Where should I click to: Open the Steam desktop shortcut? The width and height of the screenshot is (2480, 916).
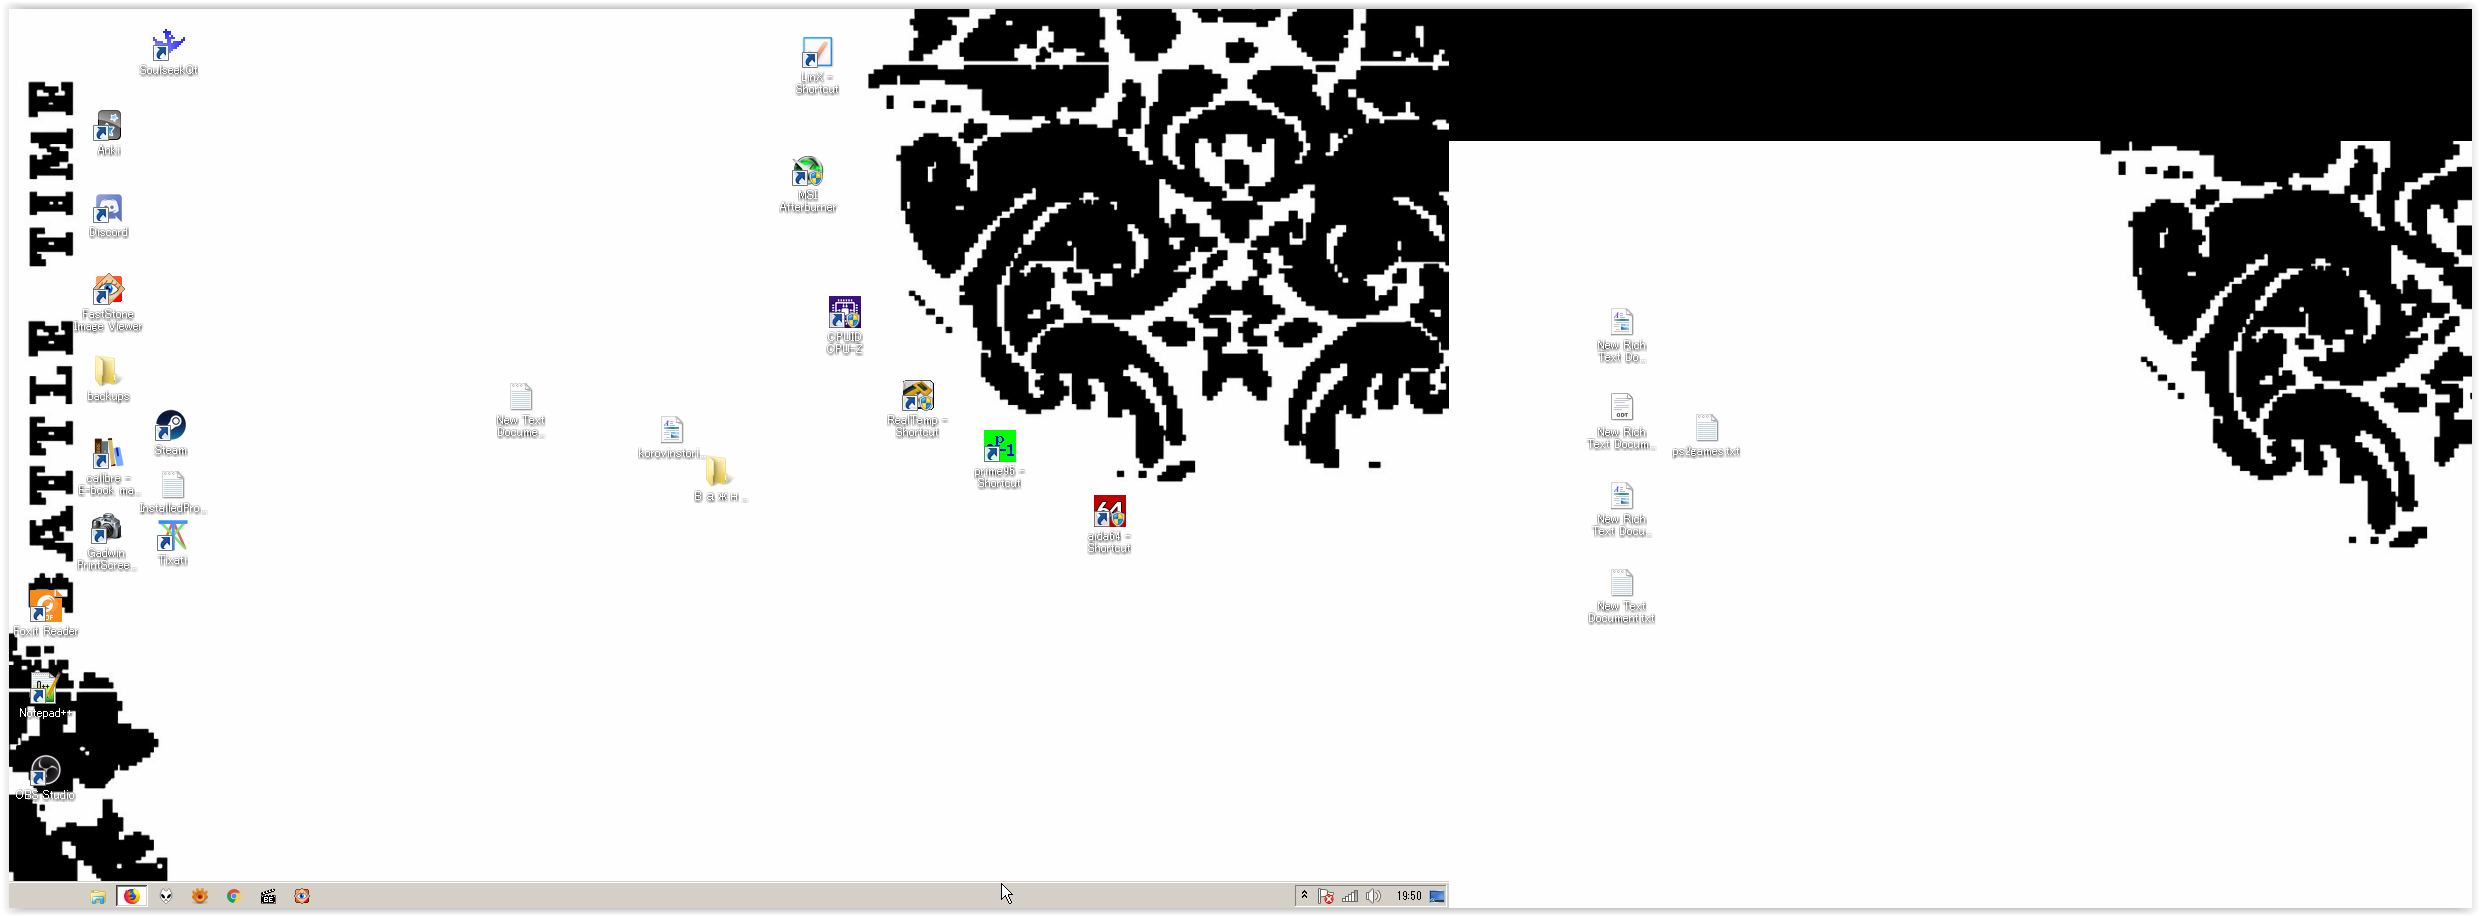(170, 428)
